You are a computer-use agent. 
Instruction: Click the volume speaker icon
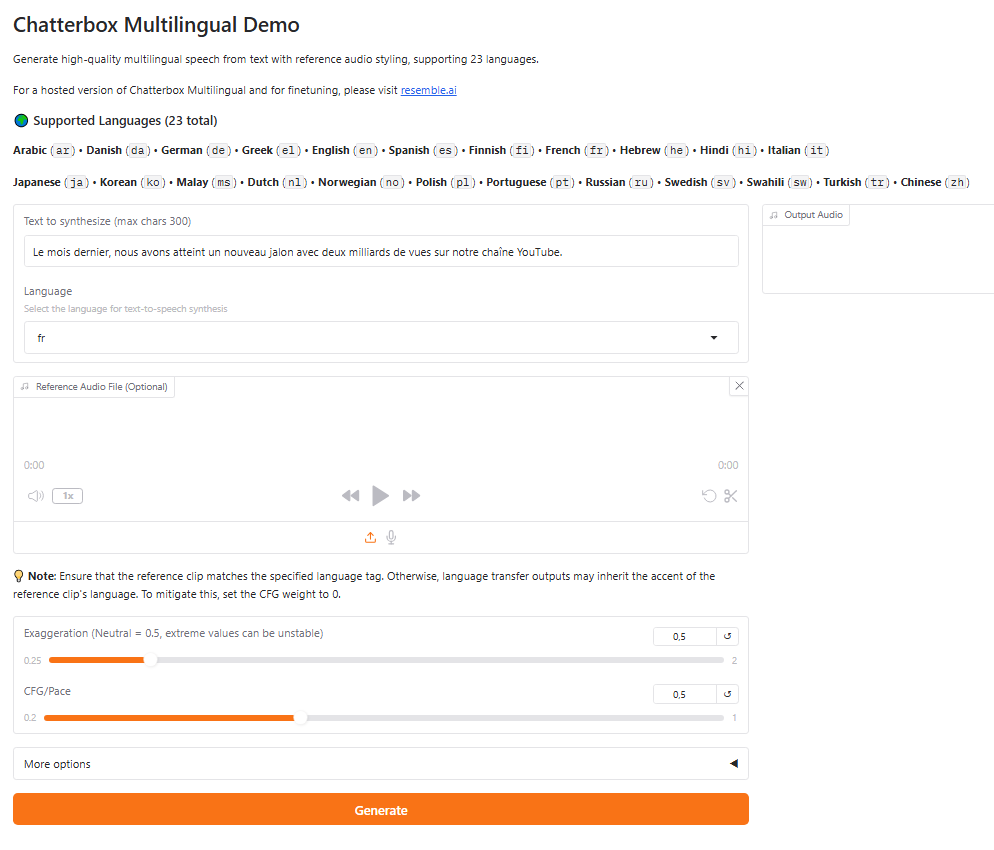pos(36,496)
